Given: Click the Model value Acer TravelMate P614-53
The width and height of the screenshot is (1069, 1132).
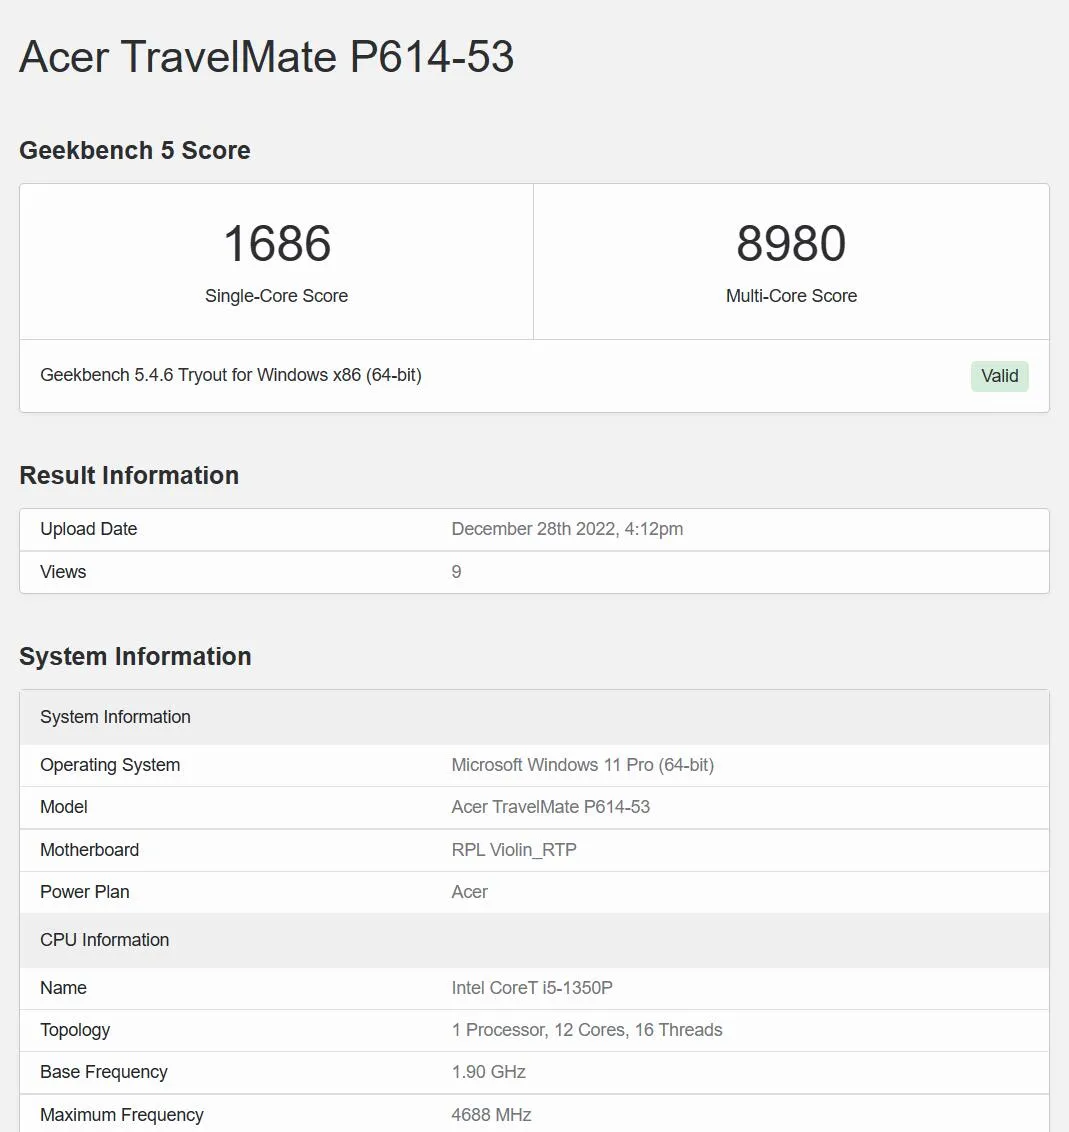Looking at the screenshot, I should 551,807.
